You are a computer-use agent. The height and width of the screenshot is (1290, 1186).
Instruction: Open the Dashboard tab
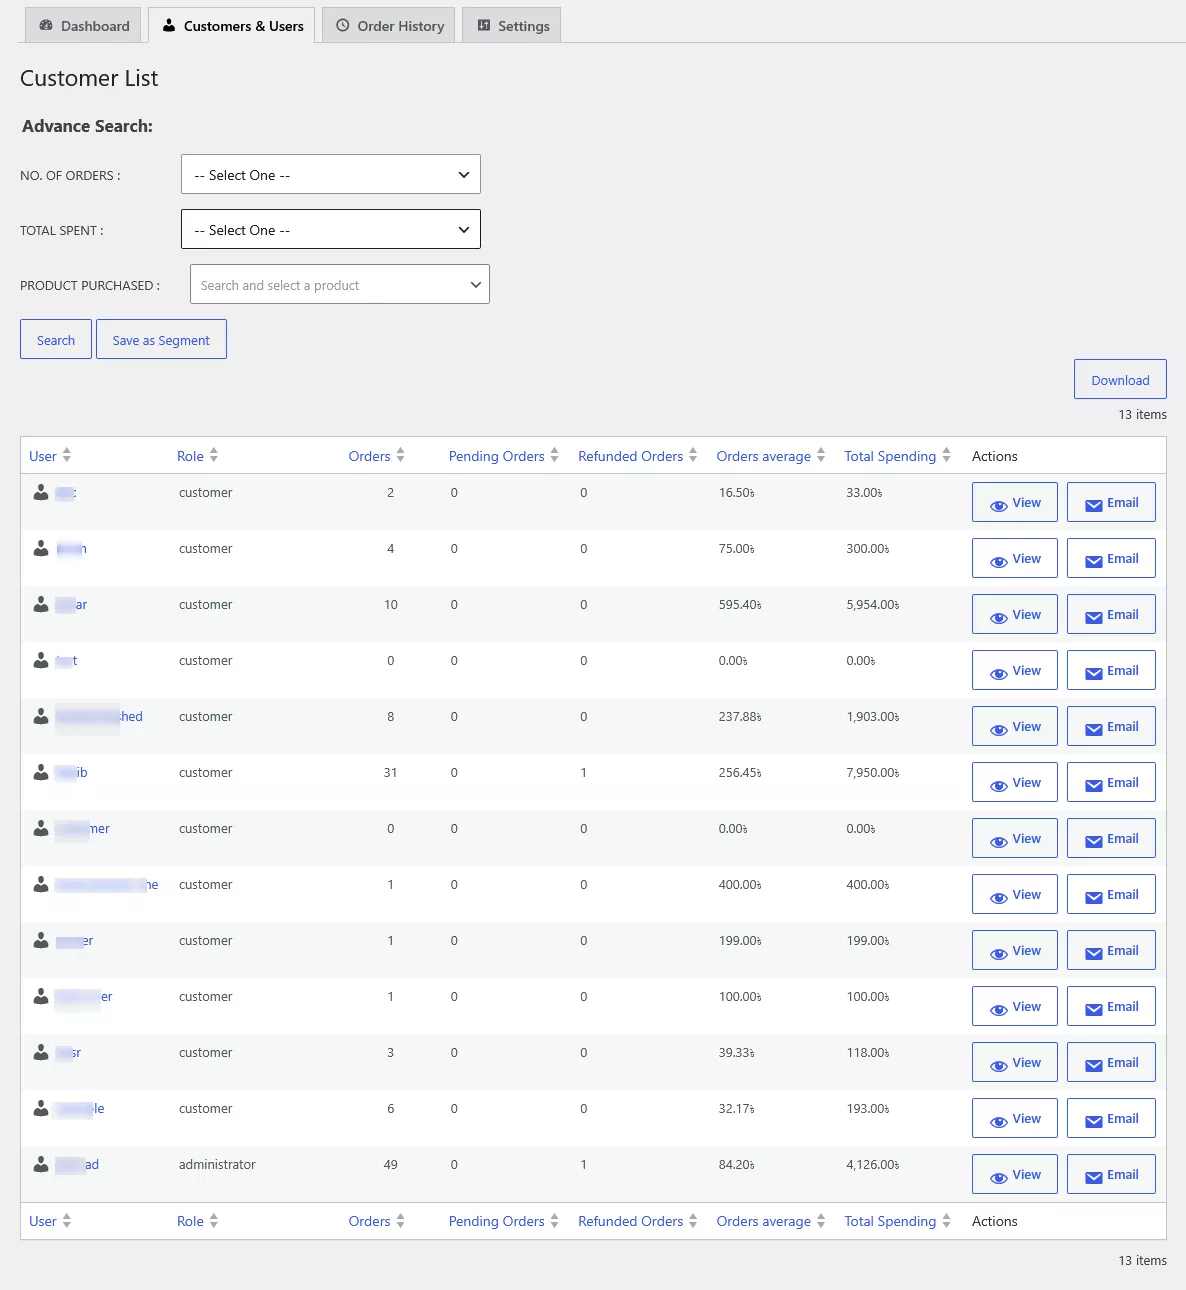(84, 25)
